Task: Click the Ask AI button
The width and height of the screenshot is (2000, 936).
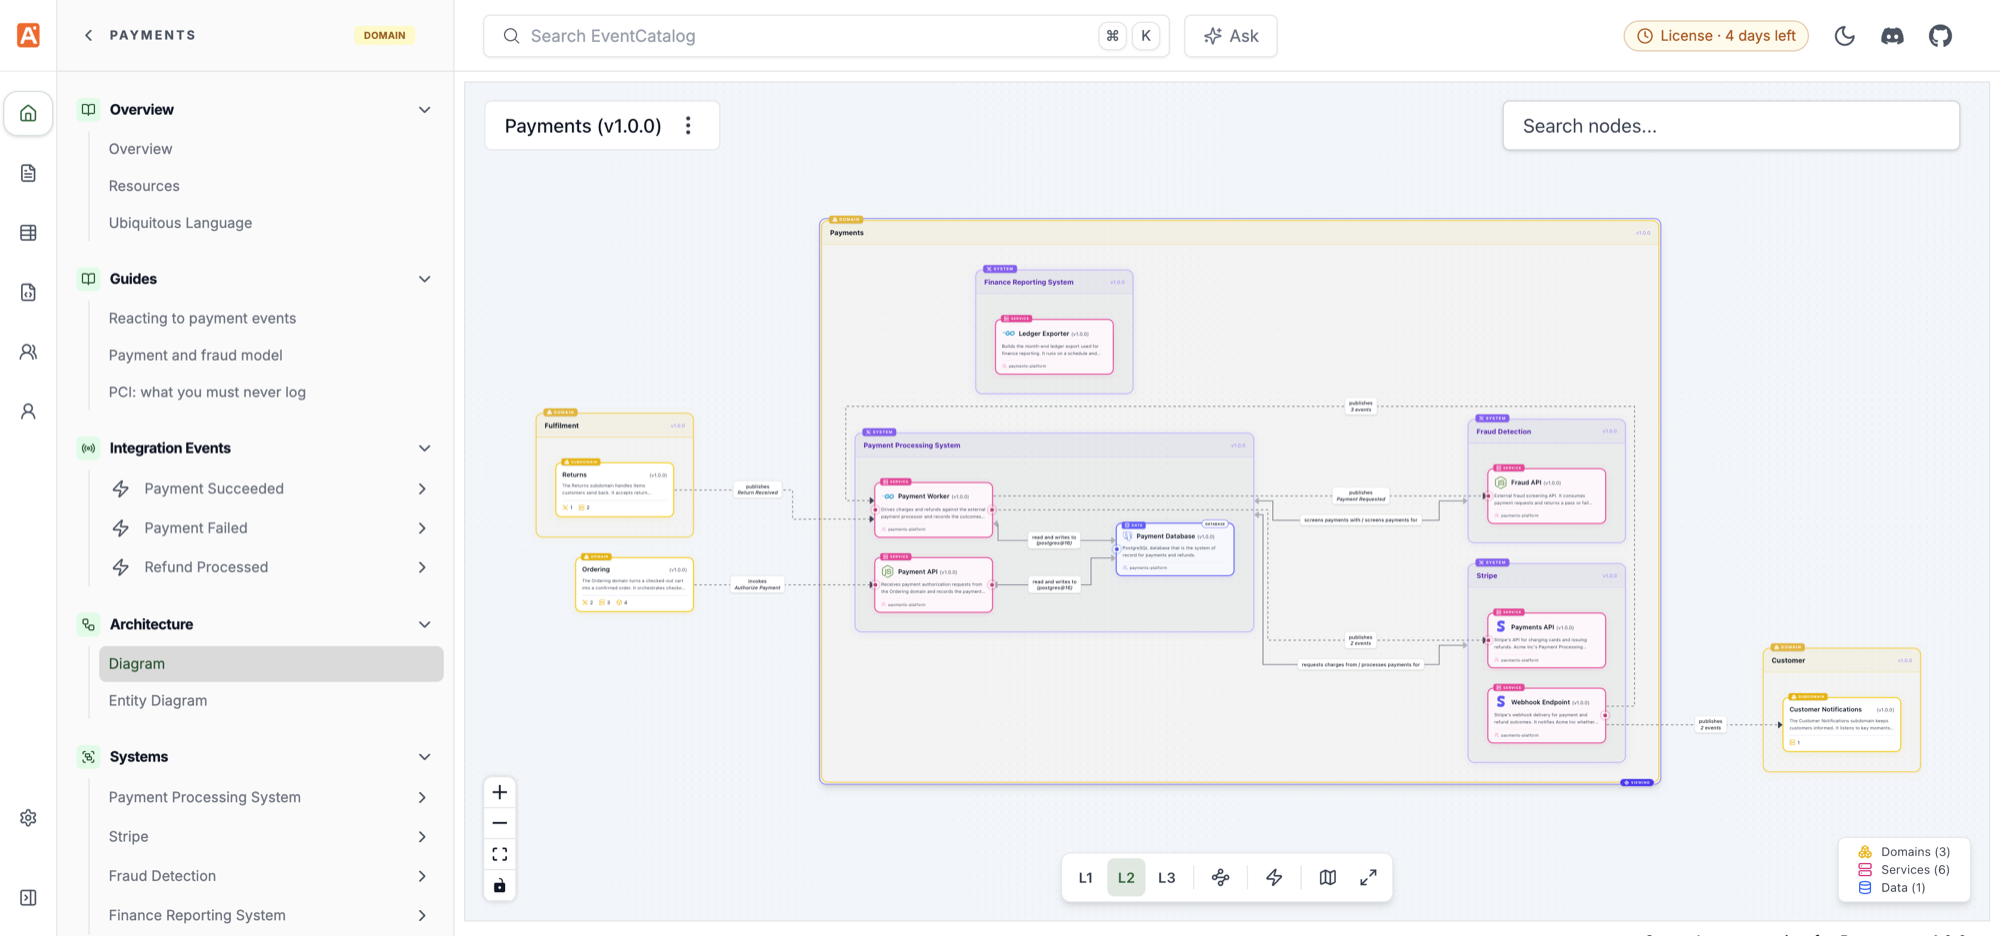Action: tap(1231, 36)
